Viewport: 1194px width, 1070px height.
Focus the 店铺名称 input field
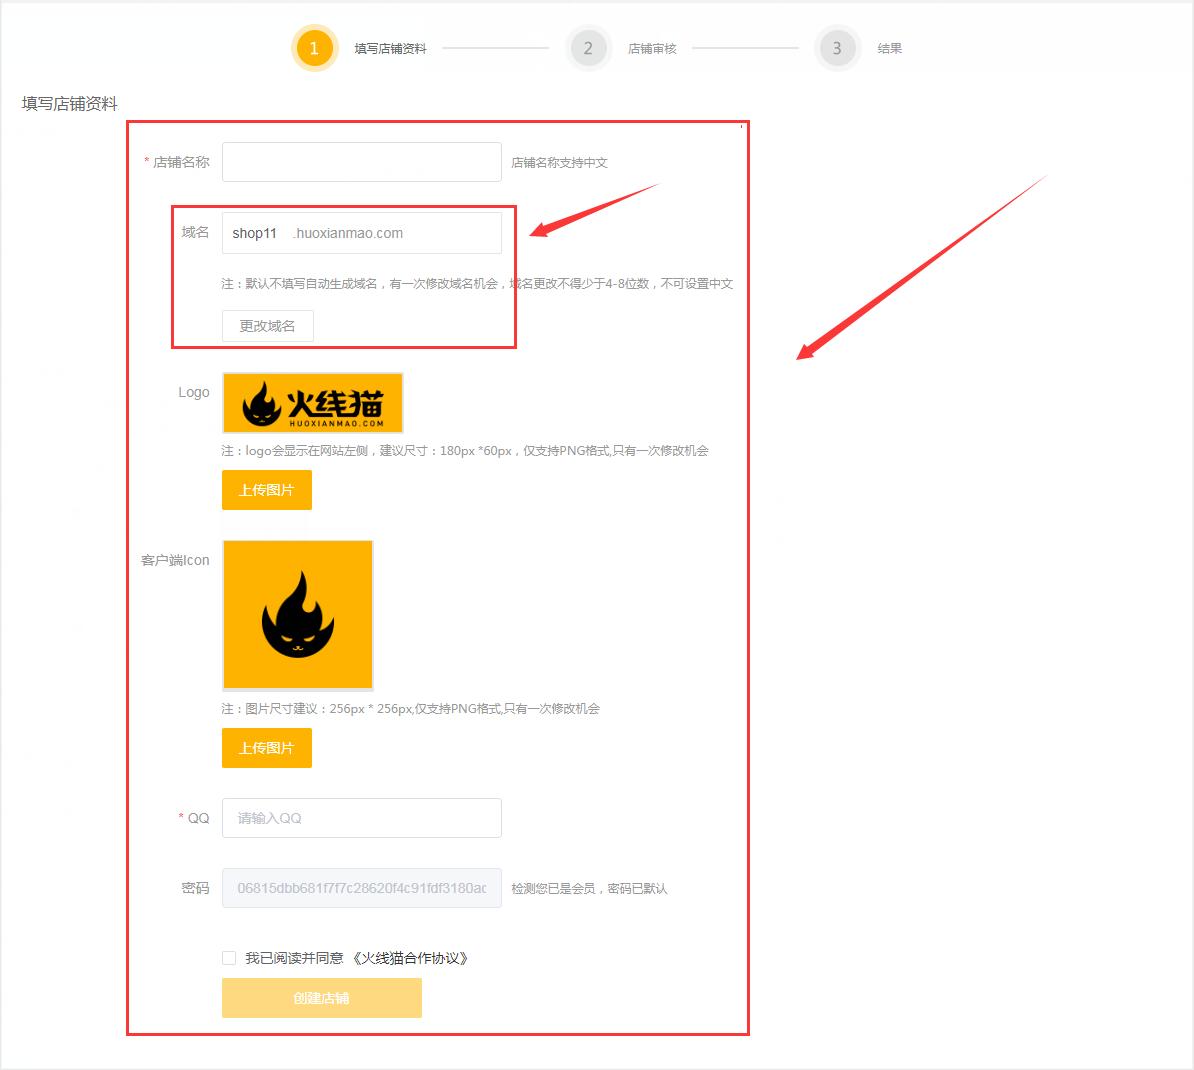(362, 161)
